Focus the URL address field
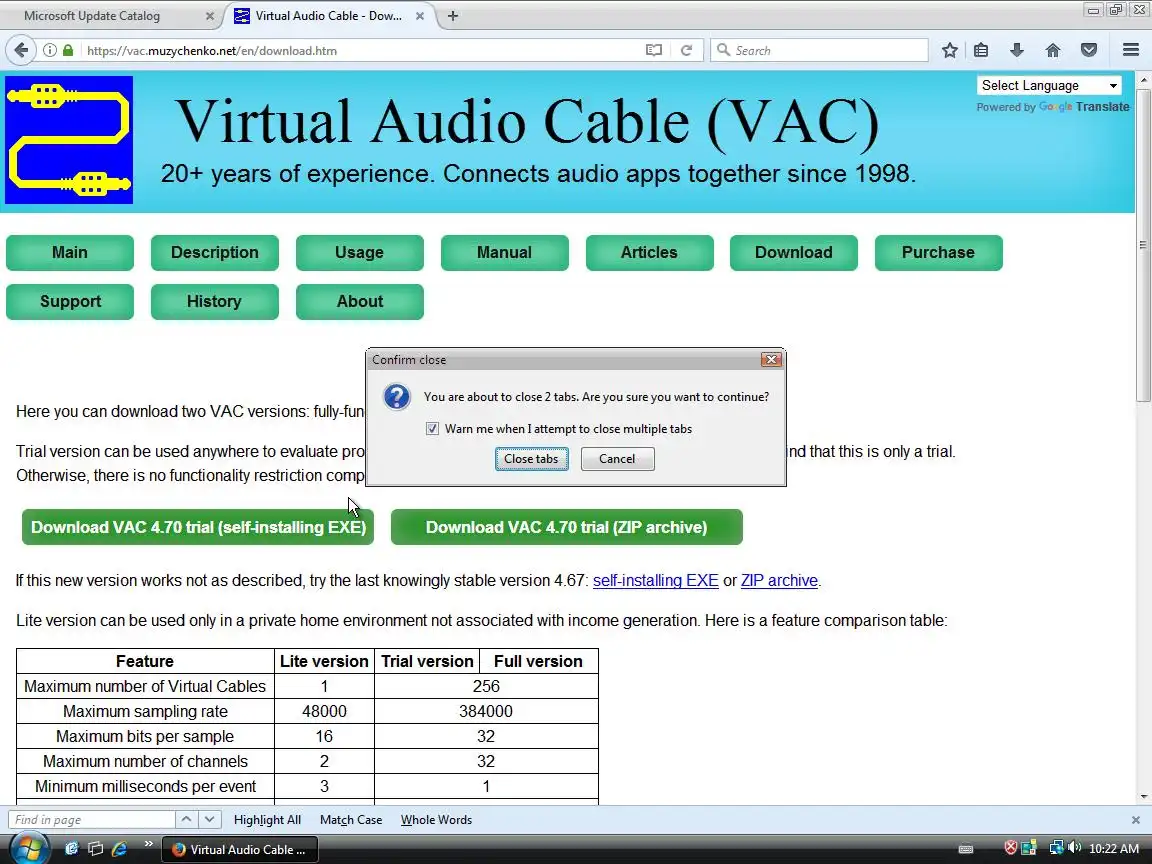Screen dimensions: 1152x864 point(360,50)
